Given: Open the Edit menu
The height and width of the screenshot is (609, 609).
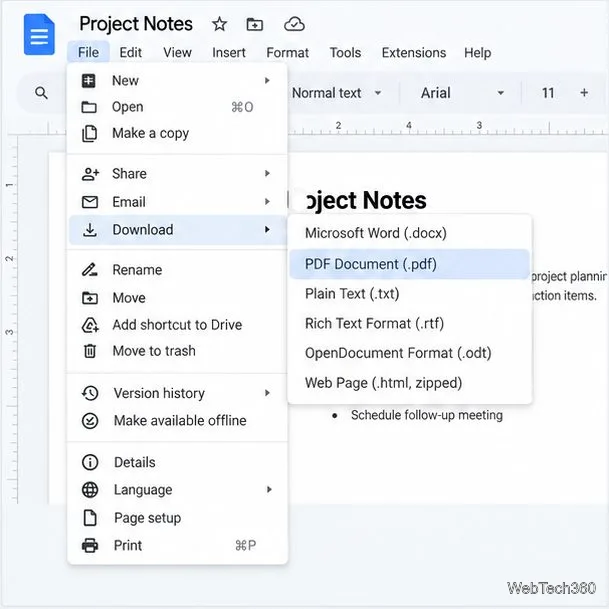Looking at the screenshot, I should (x=130, y=52).
